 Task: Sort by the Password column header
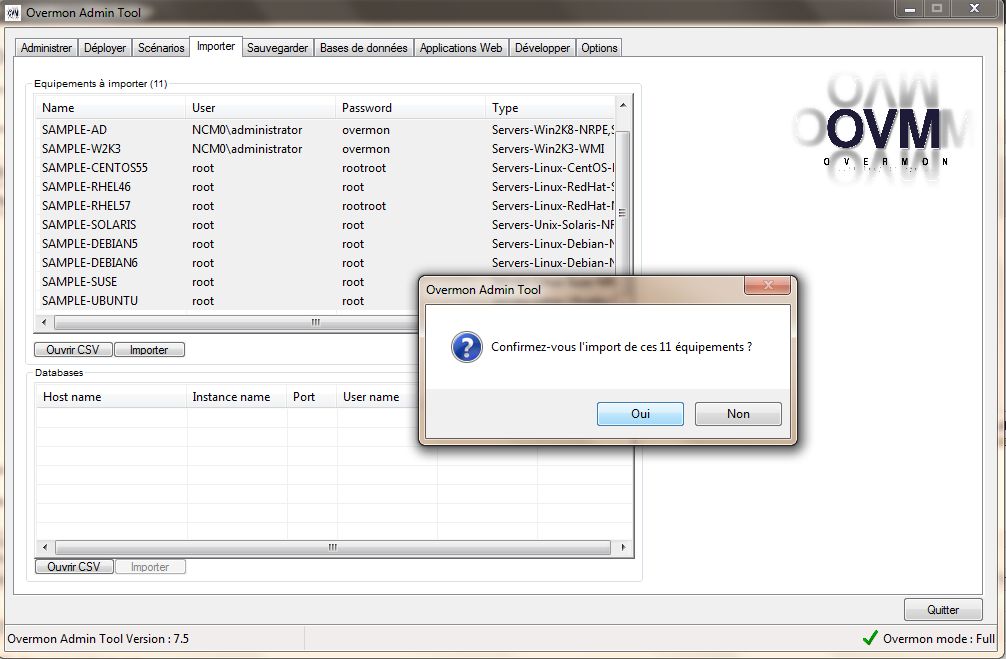(x=410, y=108)
